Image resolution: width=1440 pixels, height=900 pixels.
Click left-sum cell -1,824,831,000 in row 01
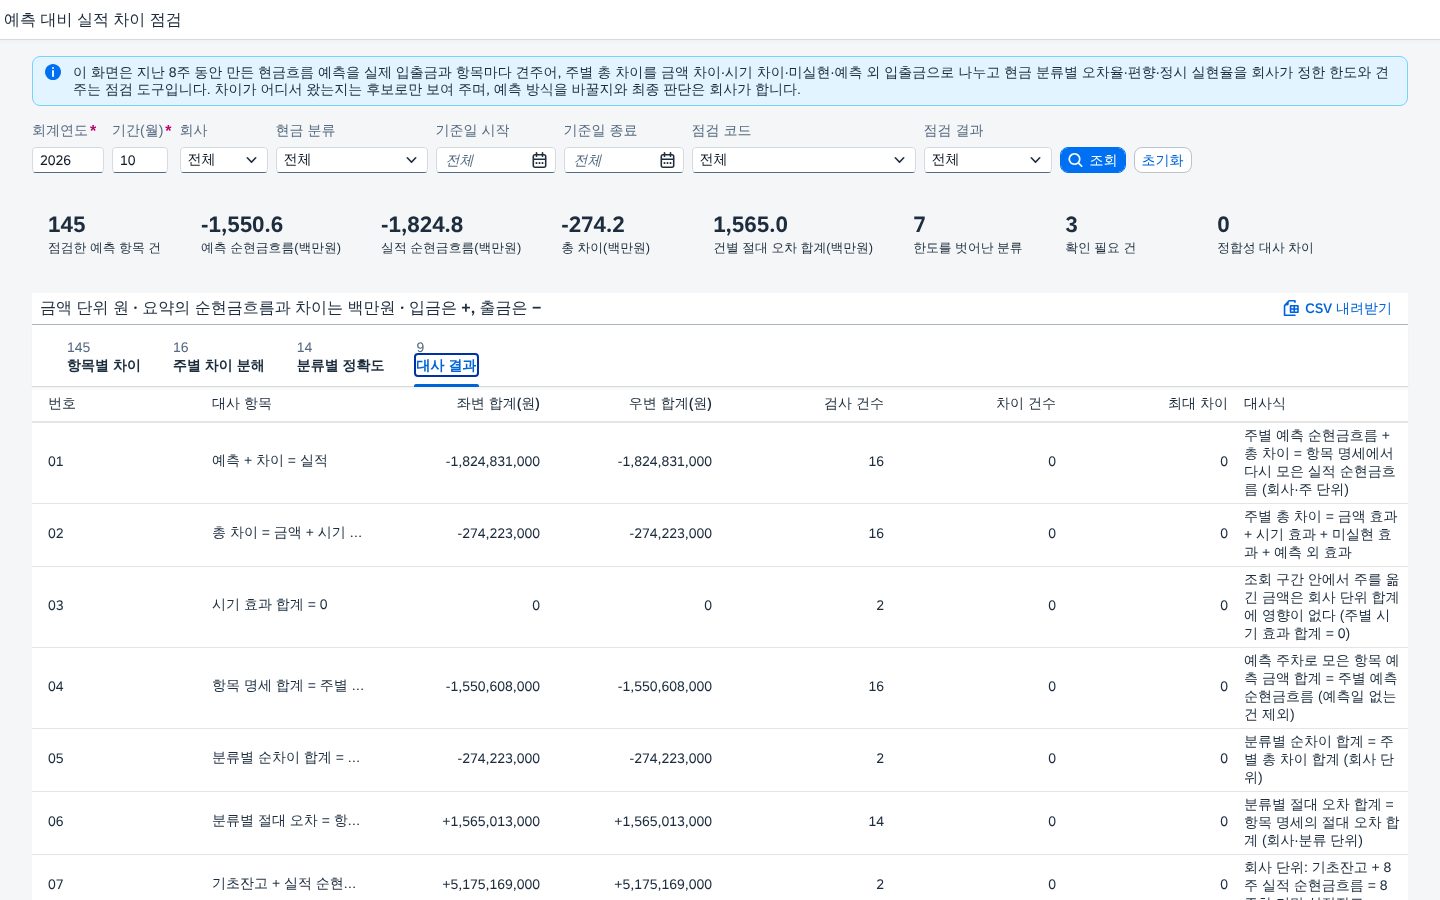(x=492, y=462)
